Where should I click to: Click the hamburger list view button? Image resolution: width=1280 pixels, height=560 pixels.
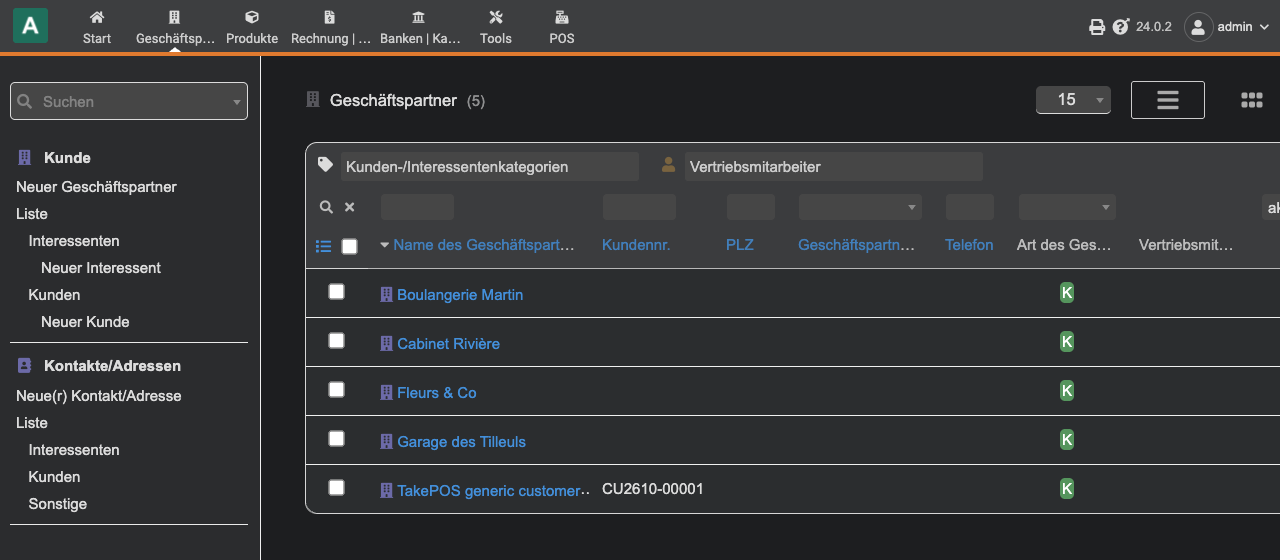(x=1168, y=99)
